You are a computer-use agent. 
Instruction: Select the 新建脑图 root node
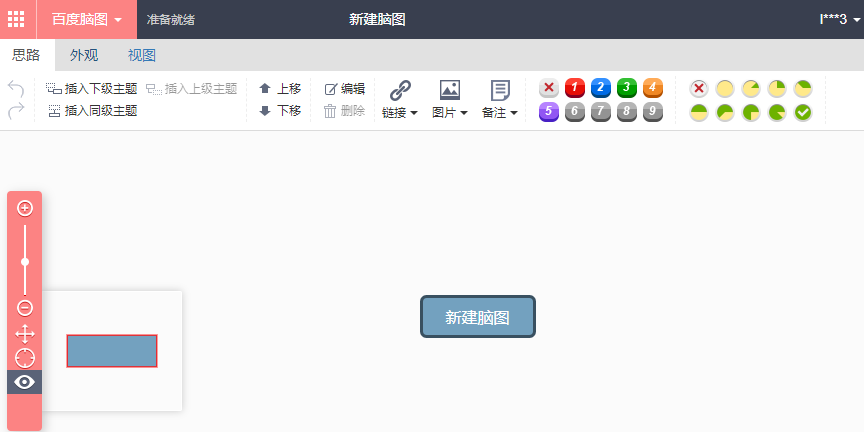[x=478, y=317]
